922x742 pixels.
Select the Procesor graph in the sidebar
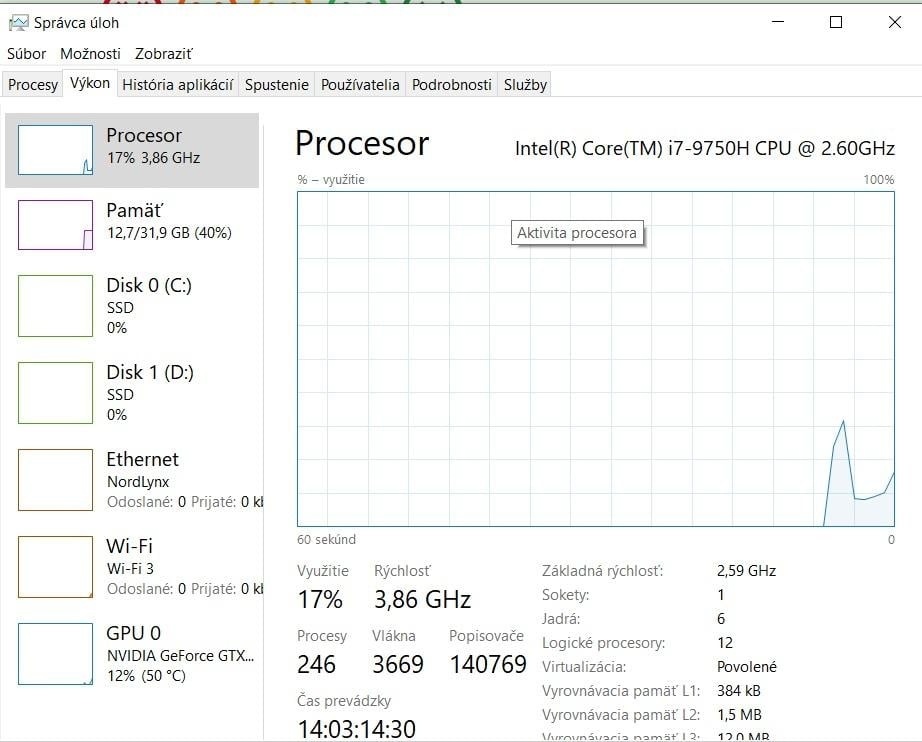tap(130, 145)
